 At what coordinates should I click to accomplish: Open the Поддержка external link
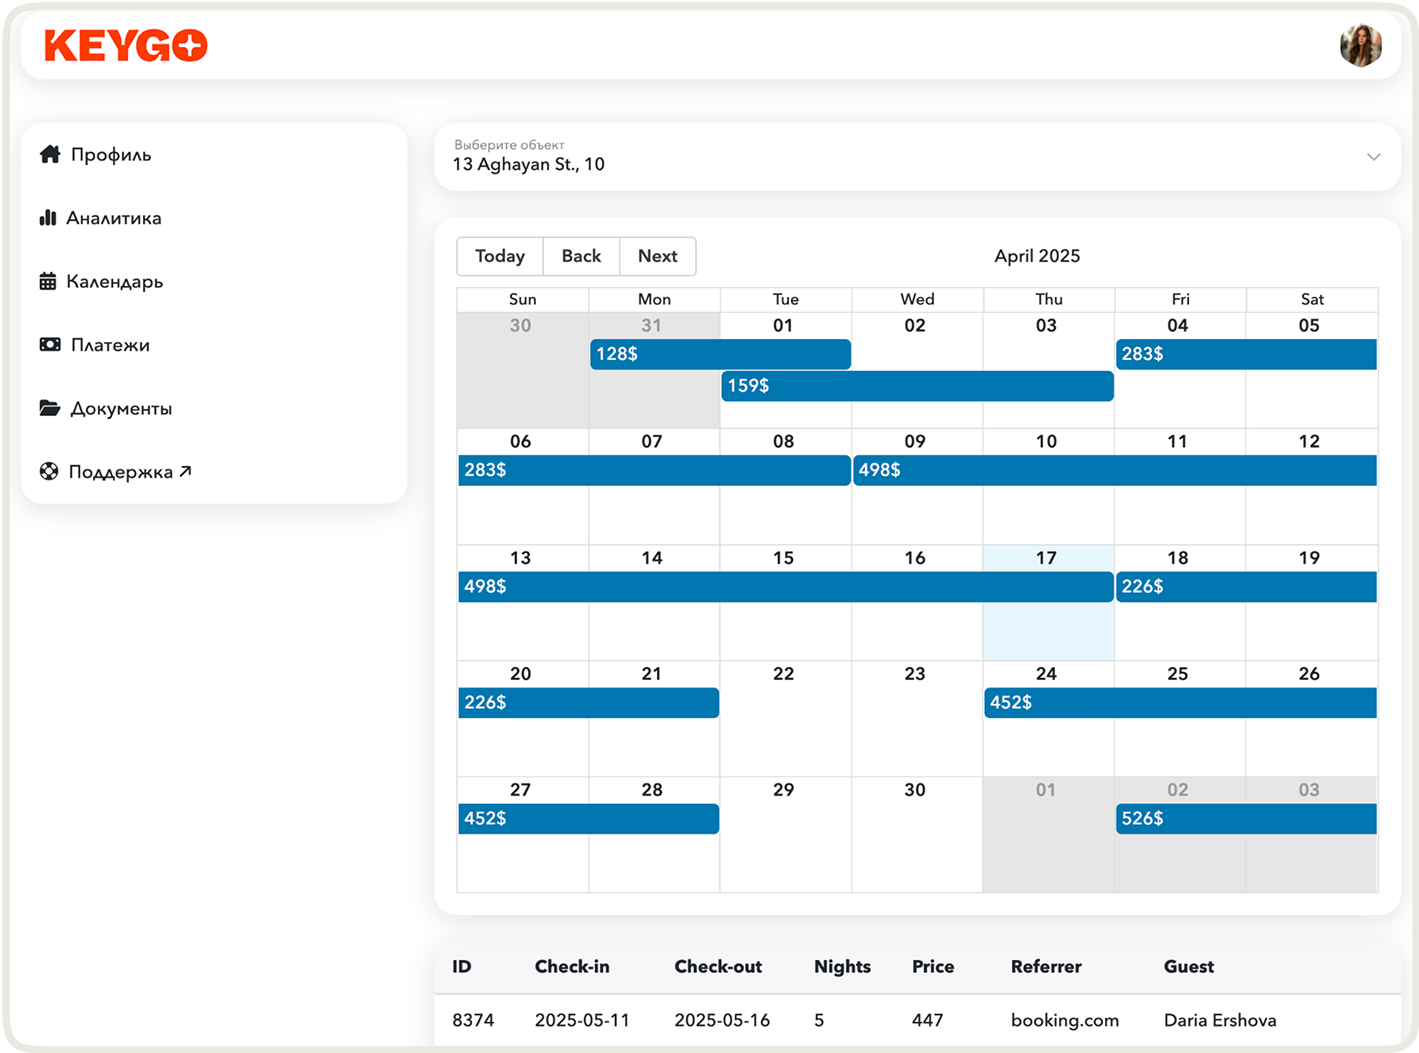coord(129,472)
